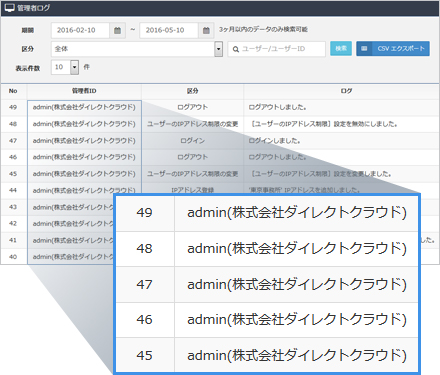This screenshot has height=375, width=440.
Task: Focus the ユーザー/ユーザーID search field
Action: [x=277, y=49]
